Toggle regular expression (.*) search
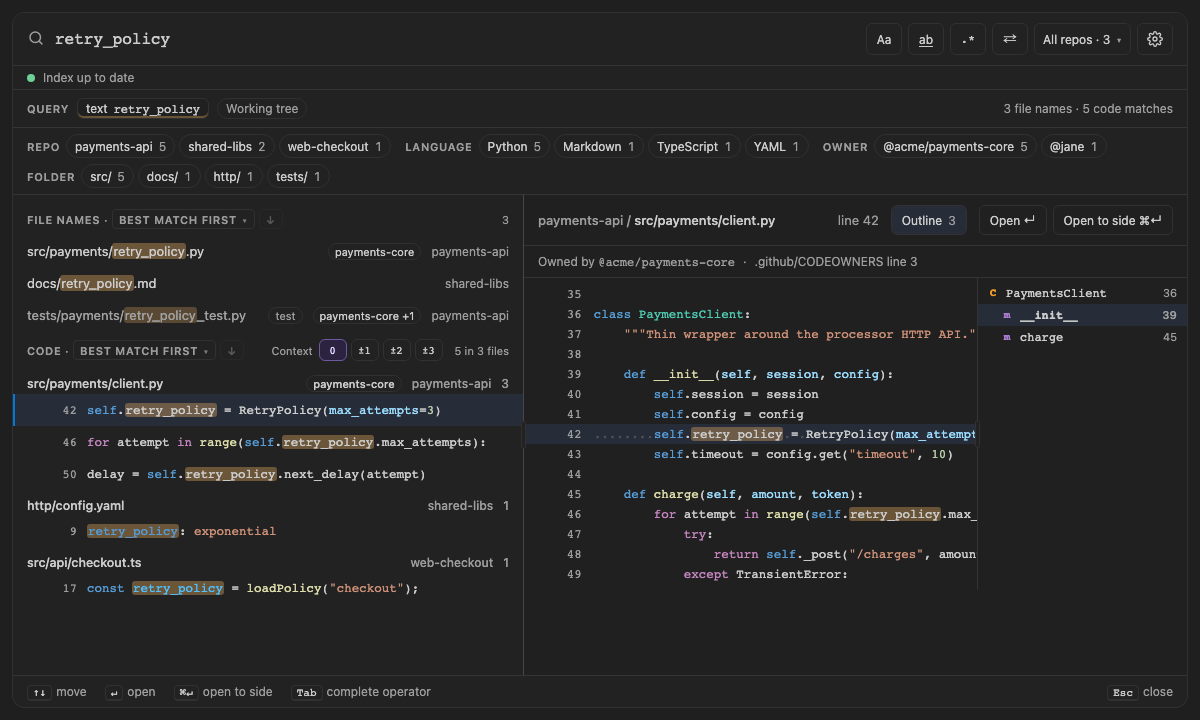This screenshot has width=1200, height=720. coord(968,39)
